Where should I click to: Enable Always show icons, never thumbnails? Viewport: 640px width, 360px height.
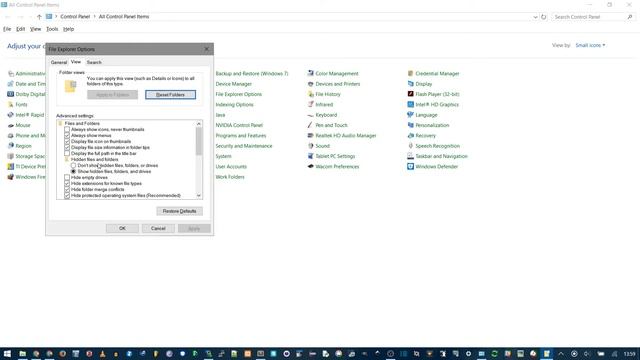pyautogui.click(x=67, y=129)
